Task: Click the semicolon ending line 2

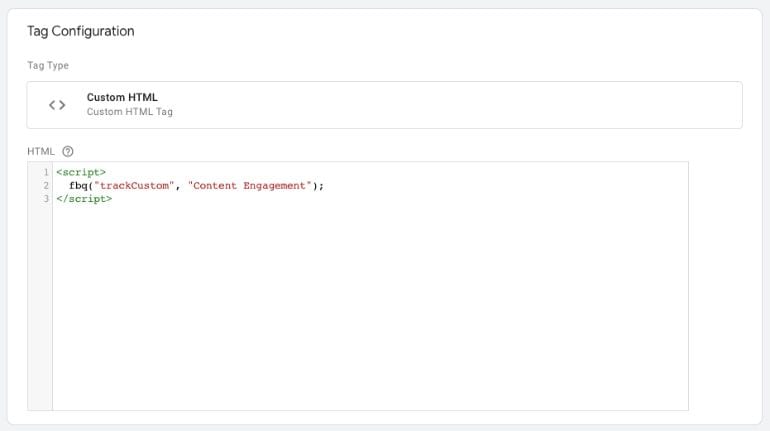Action: [323, 185]
